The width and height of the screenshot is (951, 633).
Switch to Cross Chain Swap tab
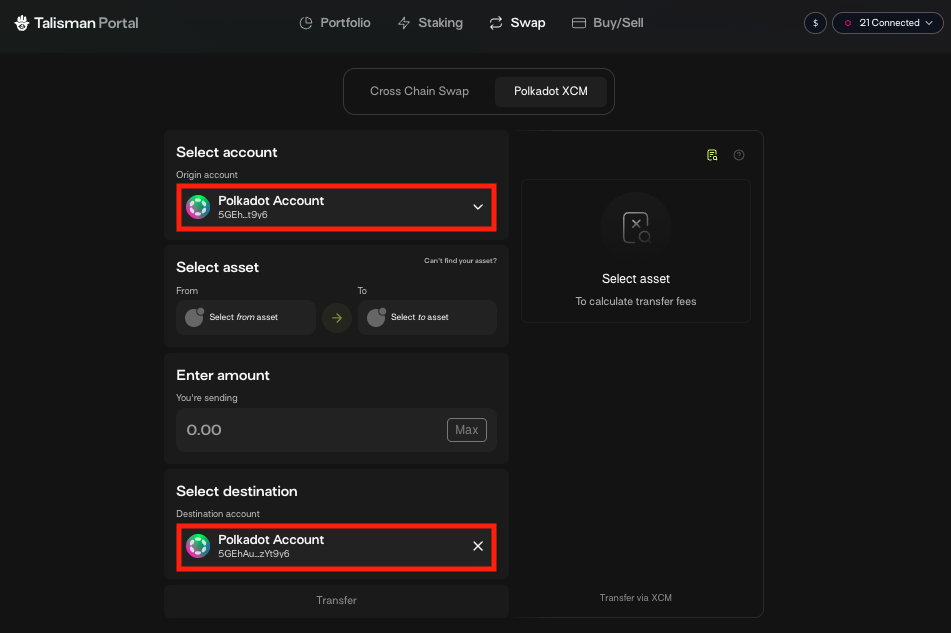click(x=419, y=91)
